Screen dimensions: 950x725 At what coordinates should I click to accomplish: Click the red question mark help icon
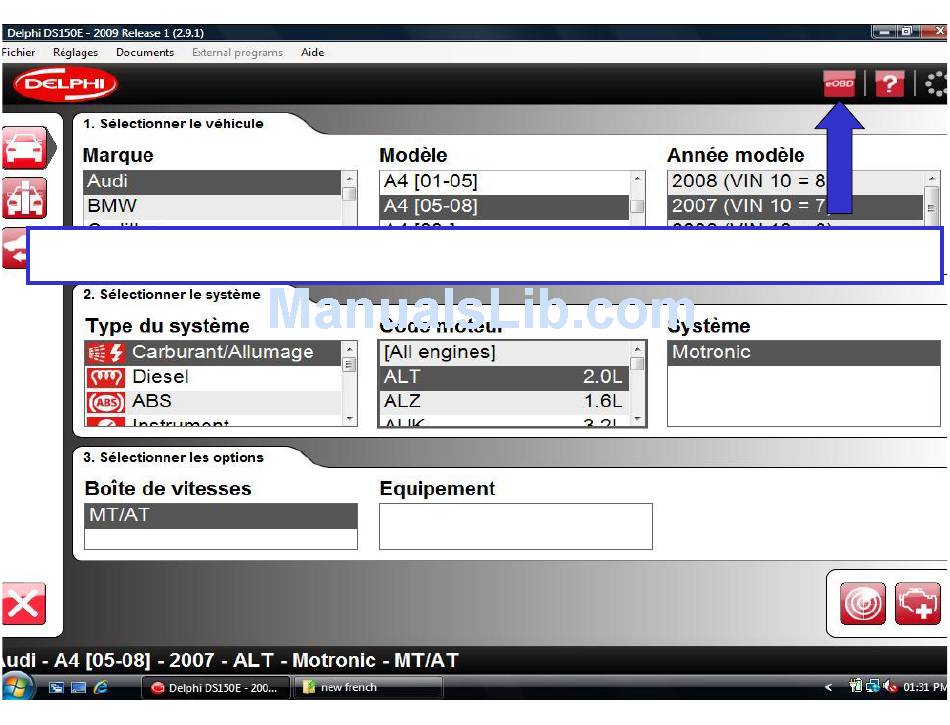click(x=889, y=84)
